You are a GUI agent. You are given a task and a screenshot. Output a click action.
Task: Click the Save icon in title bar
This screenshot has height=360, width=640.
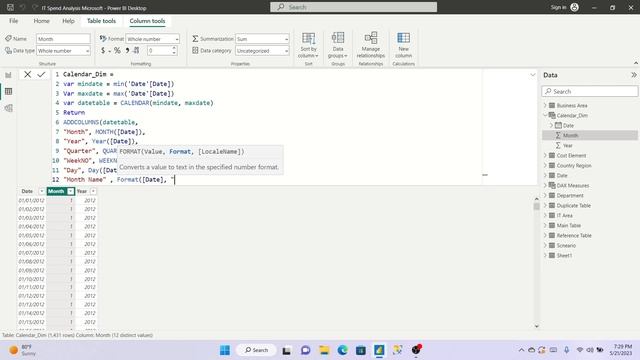coord(11,7)
